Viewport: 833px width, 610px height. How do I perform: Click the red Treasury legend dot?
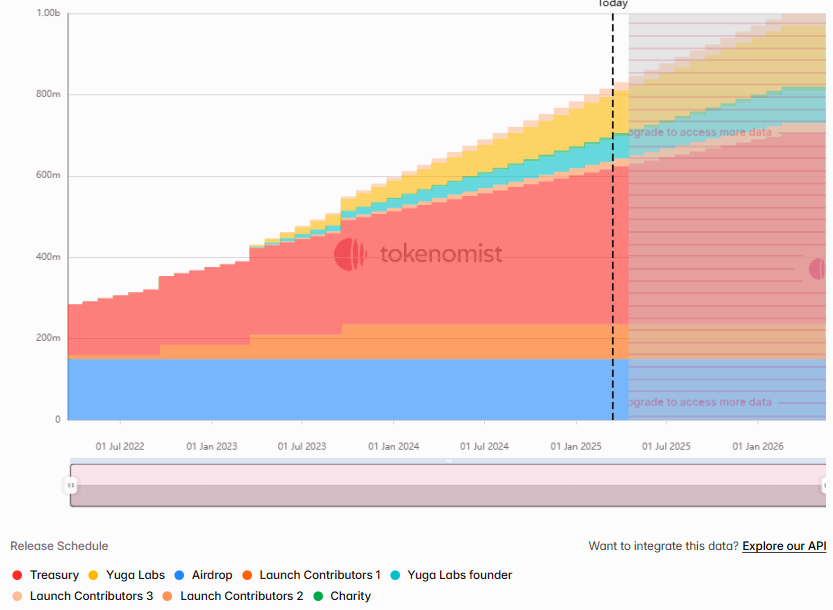point(17,575)
